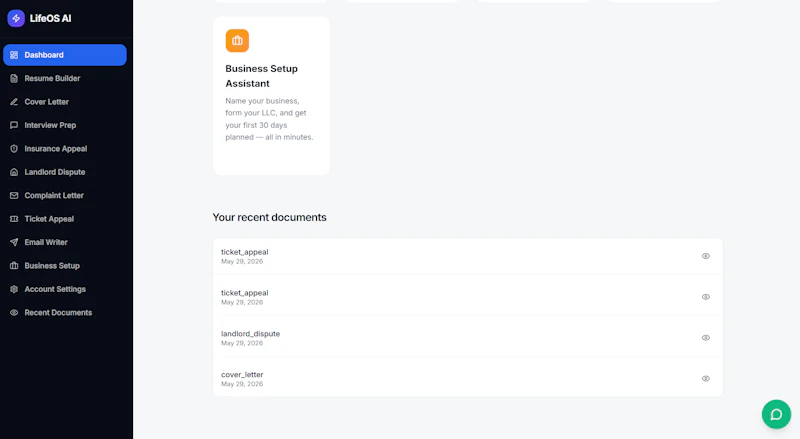Open Cover Letter from the sidebar
800x439 pixels.
point(65,102)
